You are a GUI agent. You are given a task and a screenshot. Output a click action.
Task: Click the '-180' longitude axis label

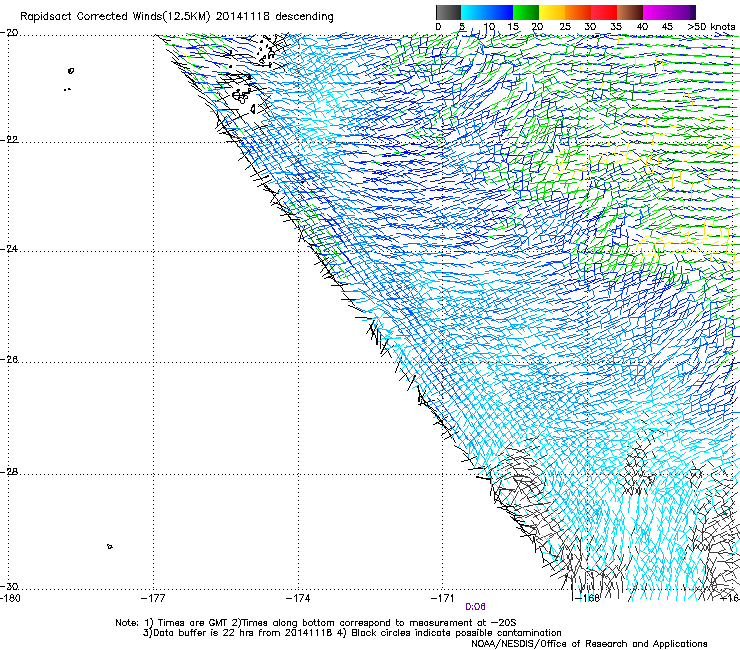(10, 599)
